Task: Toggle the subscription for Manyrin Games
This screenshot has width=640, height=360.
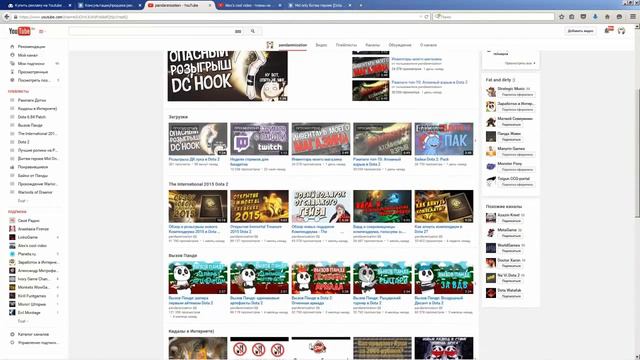Action: coord(517,155)
